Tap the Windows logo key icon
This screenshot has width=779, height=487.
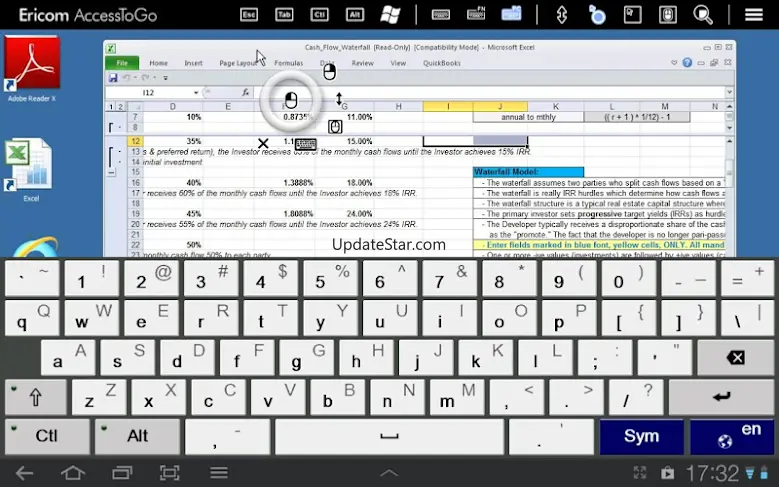coord(390,14)
